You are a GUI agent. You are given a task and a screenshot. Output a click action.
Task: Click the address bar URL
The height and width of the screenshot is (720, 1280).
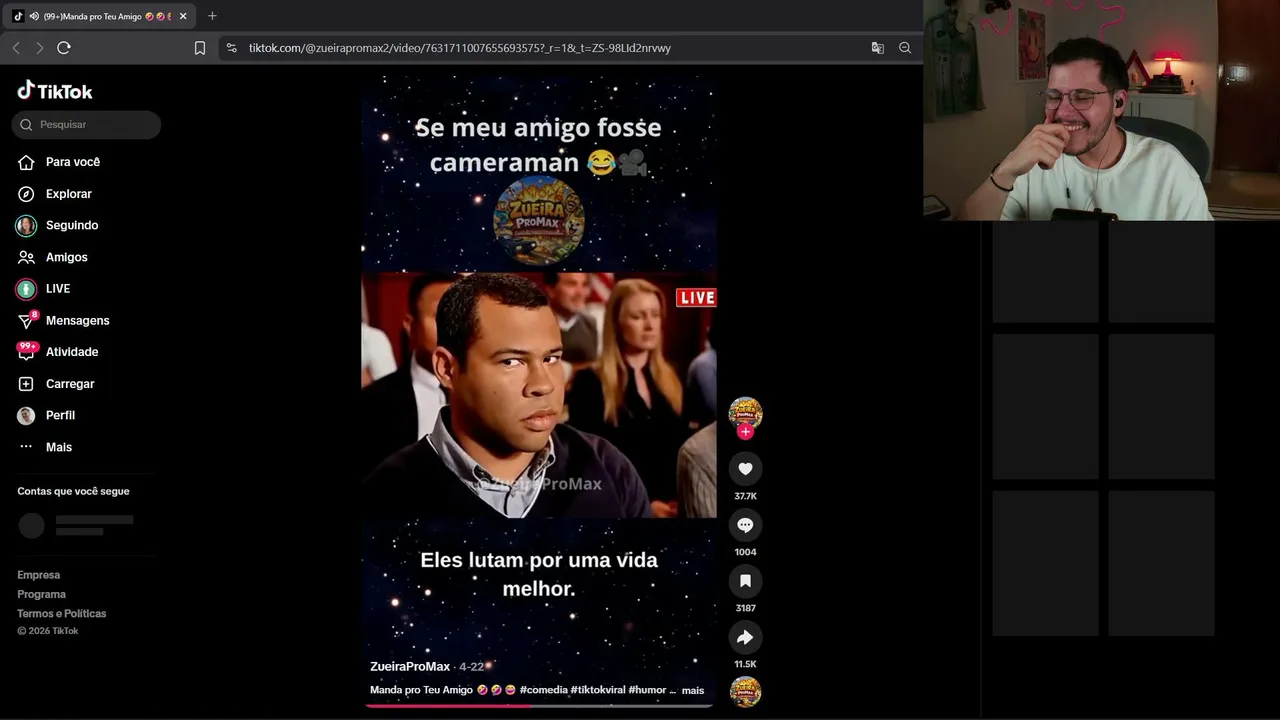pos(460,48)
